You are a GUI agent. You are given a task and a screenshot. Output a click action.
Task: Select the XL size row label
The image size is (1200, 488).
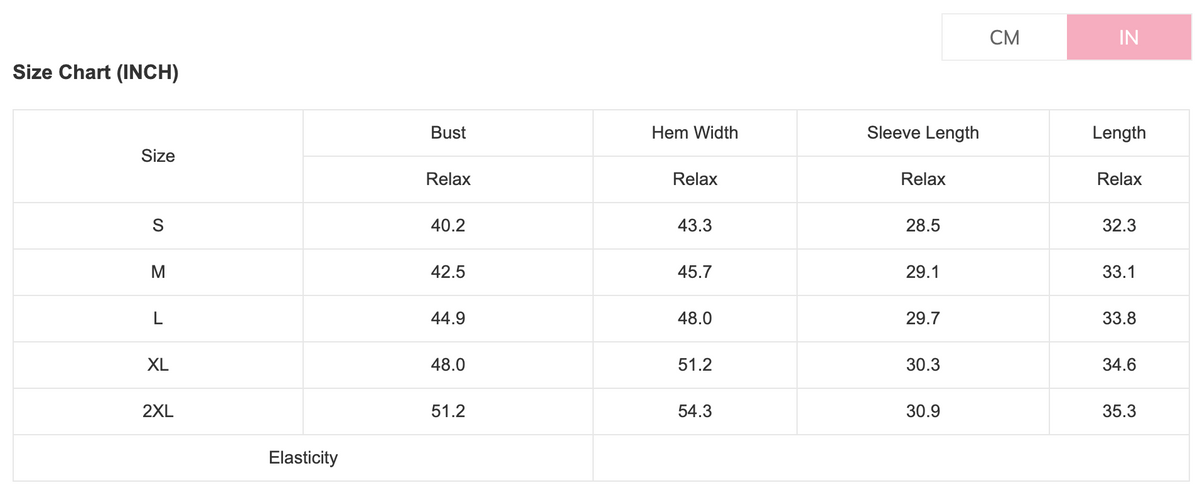(x=158, y=365)
